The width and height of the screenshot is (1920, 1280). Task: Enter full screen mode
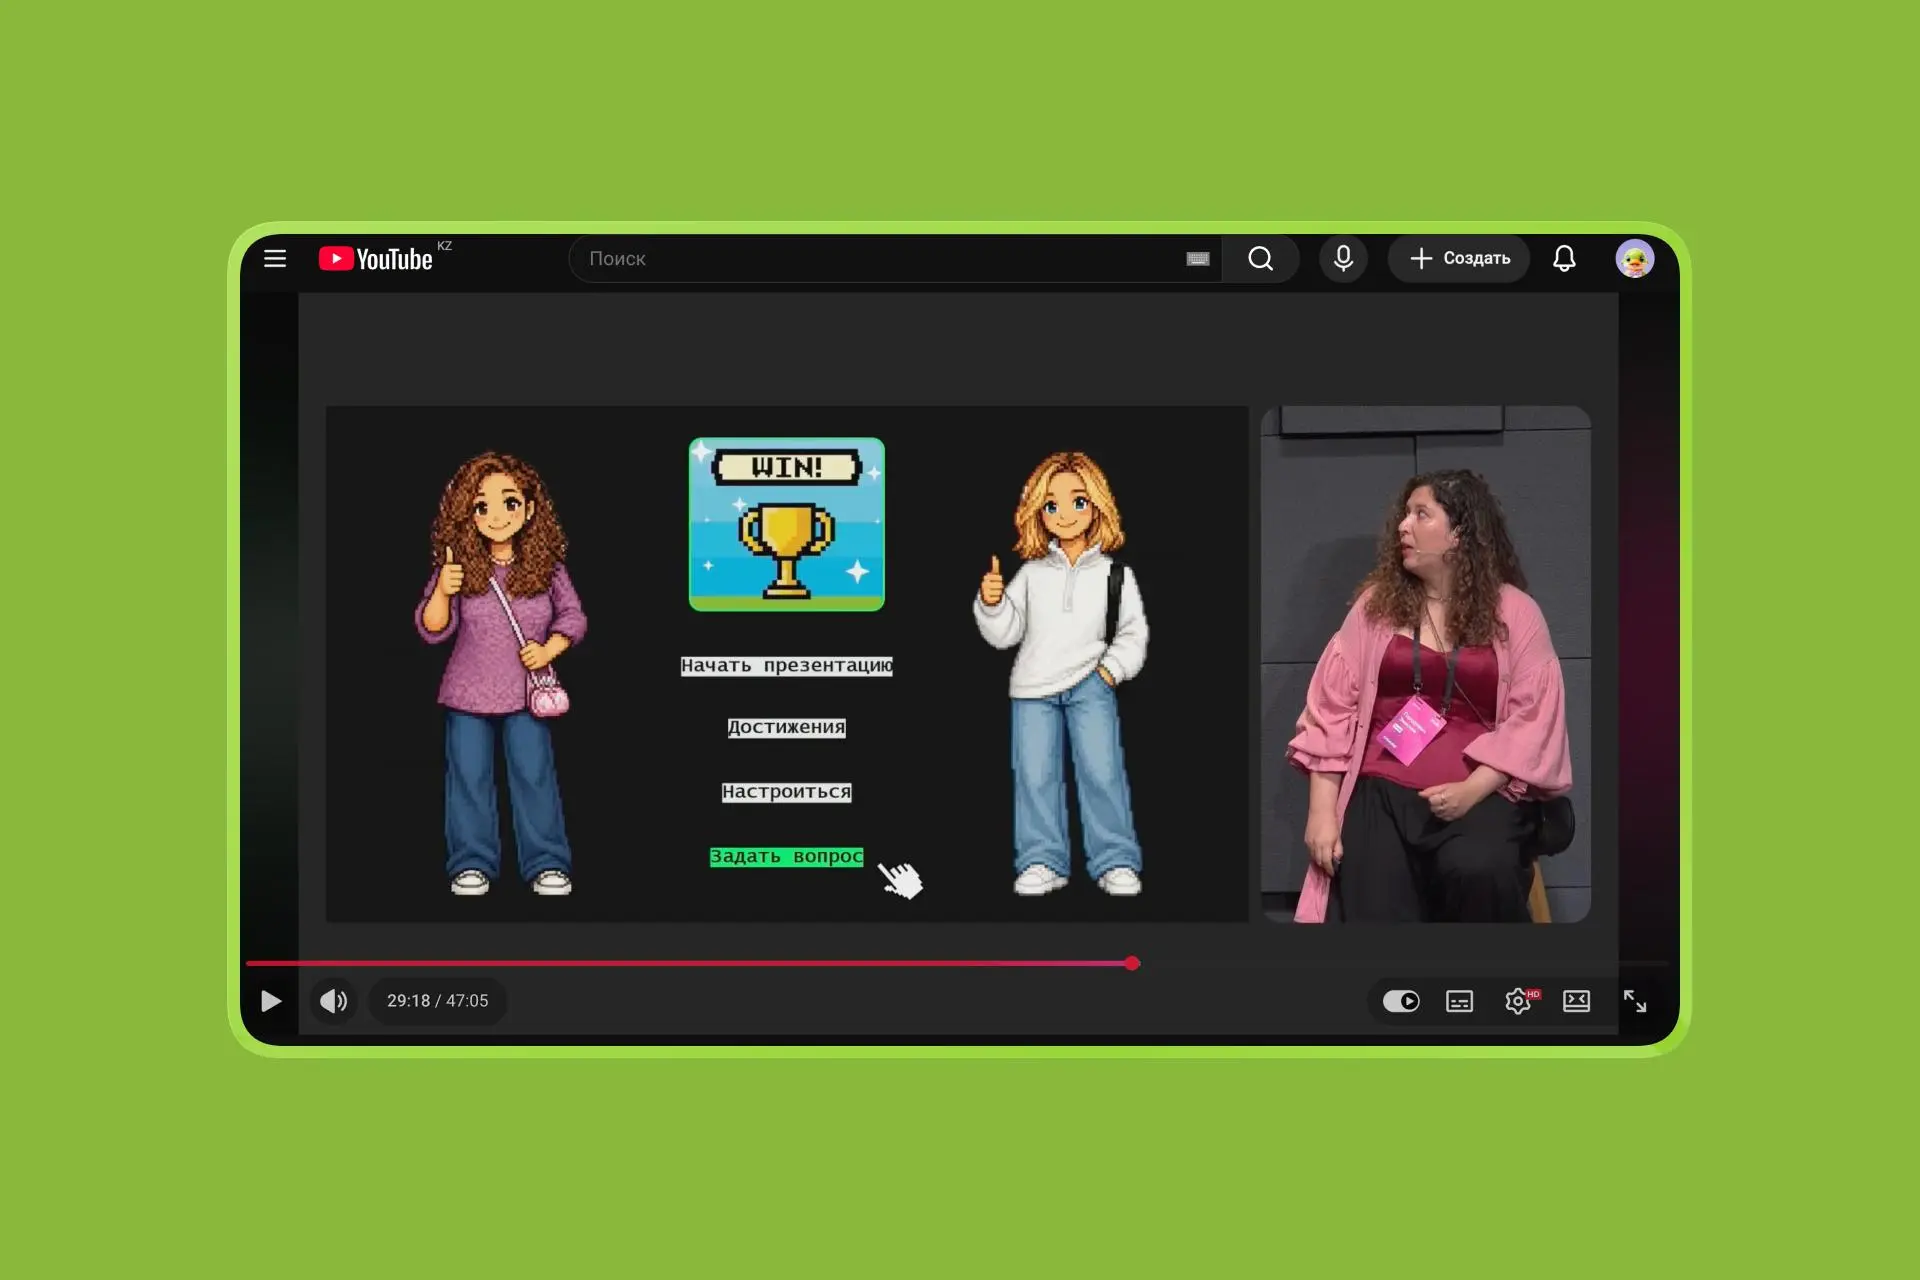(1635, 1001)
